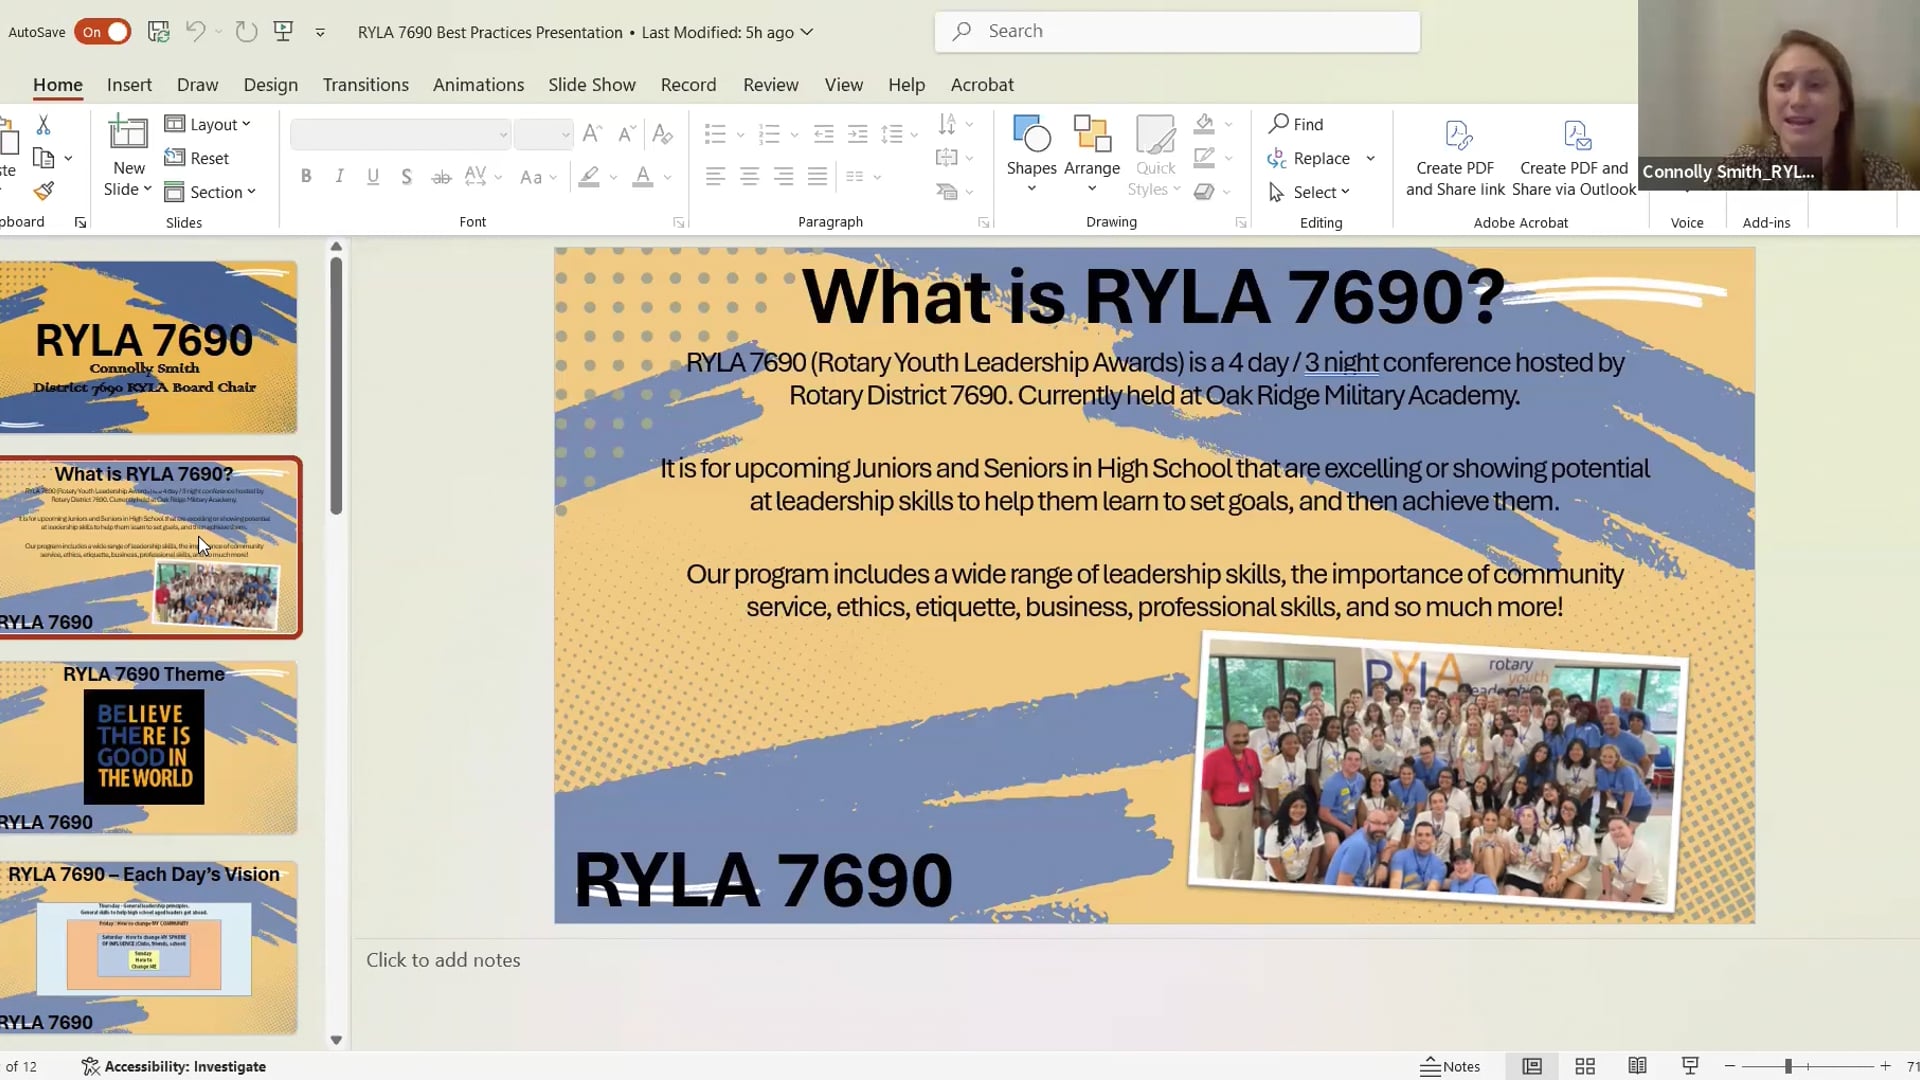This screenshot has width=1920, height=1080.
Task: Click Create PDF and Share link
Action: pos(1455,157)
